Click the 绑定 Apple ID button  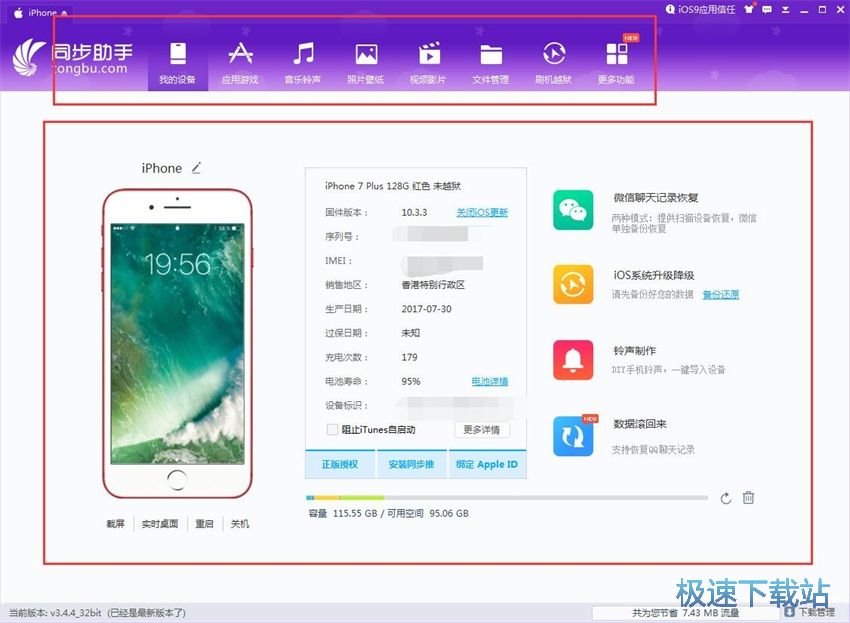pos(487,464)
